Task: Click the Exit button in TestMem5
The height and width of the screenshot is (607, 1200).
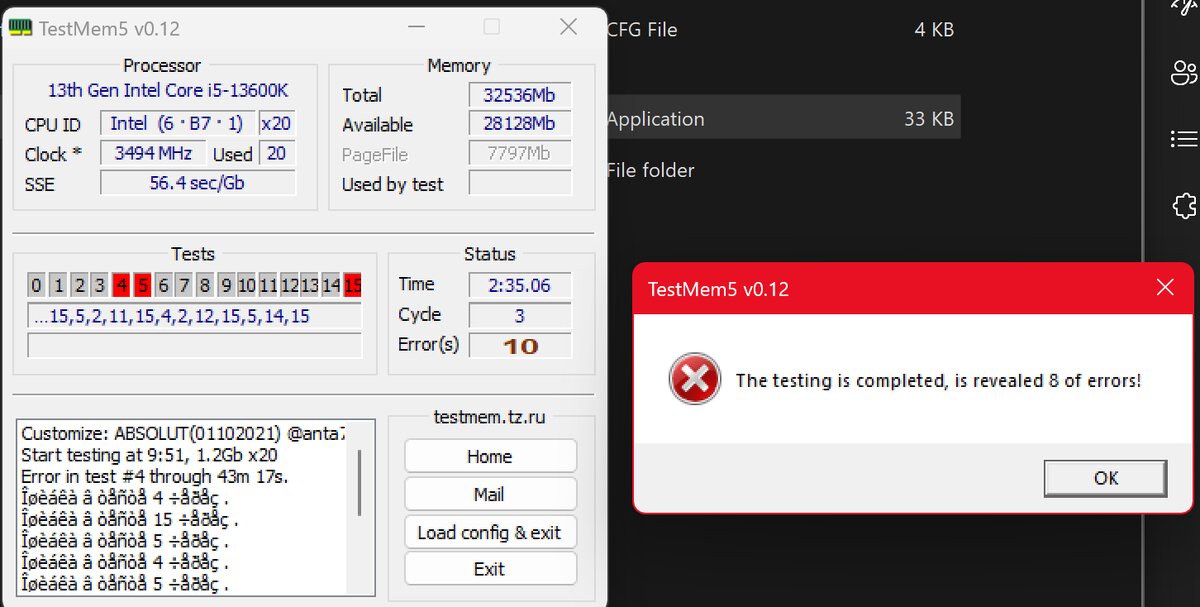Action: [490, 569]
